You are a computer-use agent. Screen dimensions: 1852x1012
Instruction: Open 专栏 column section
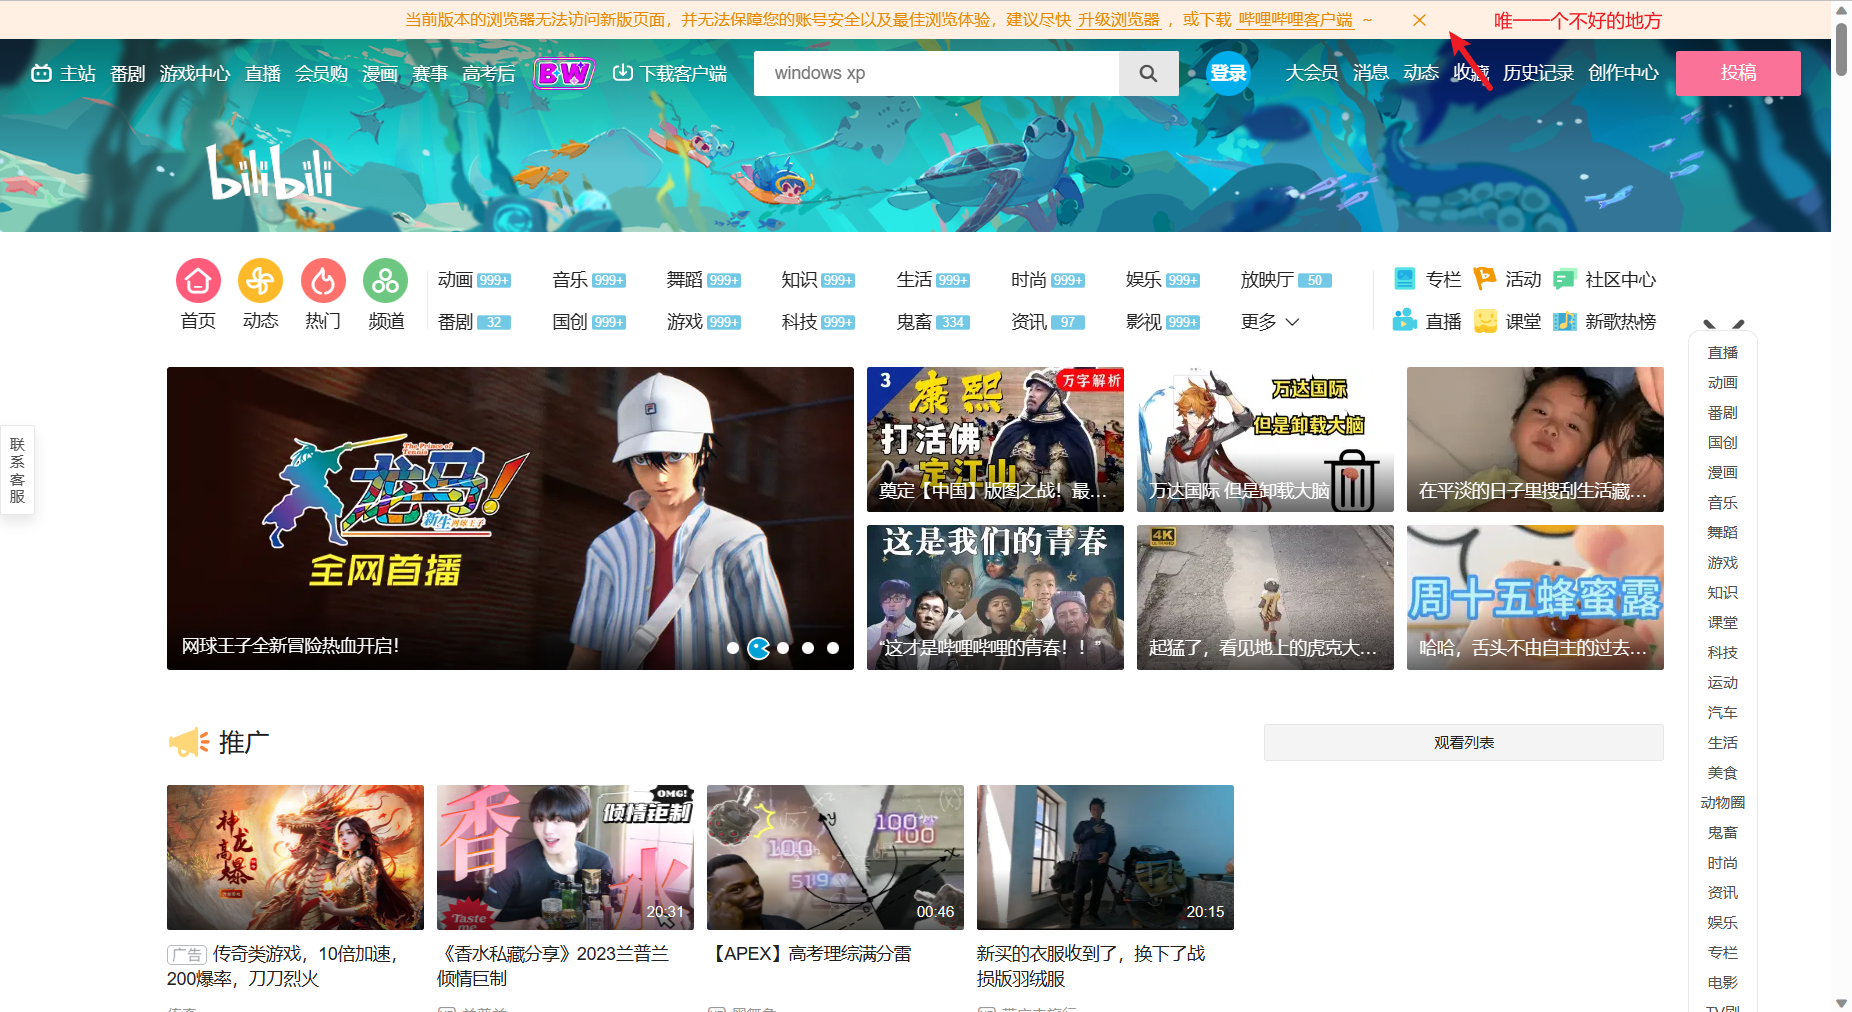[1427, 279]
